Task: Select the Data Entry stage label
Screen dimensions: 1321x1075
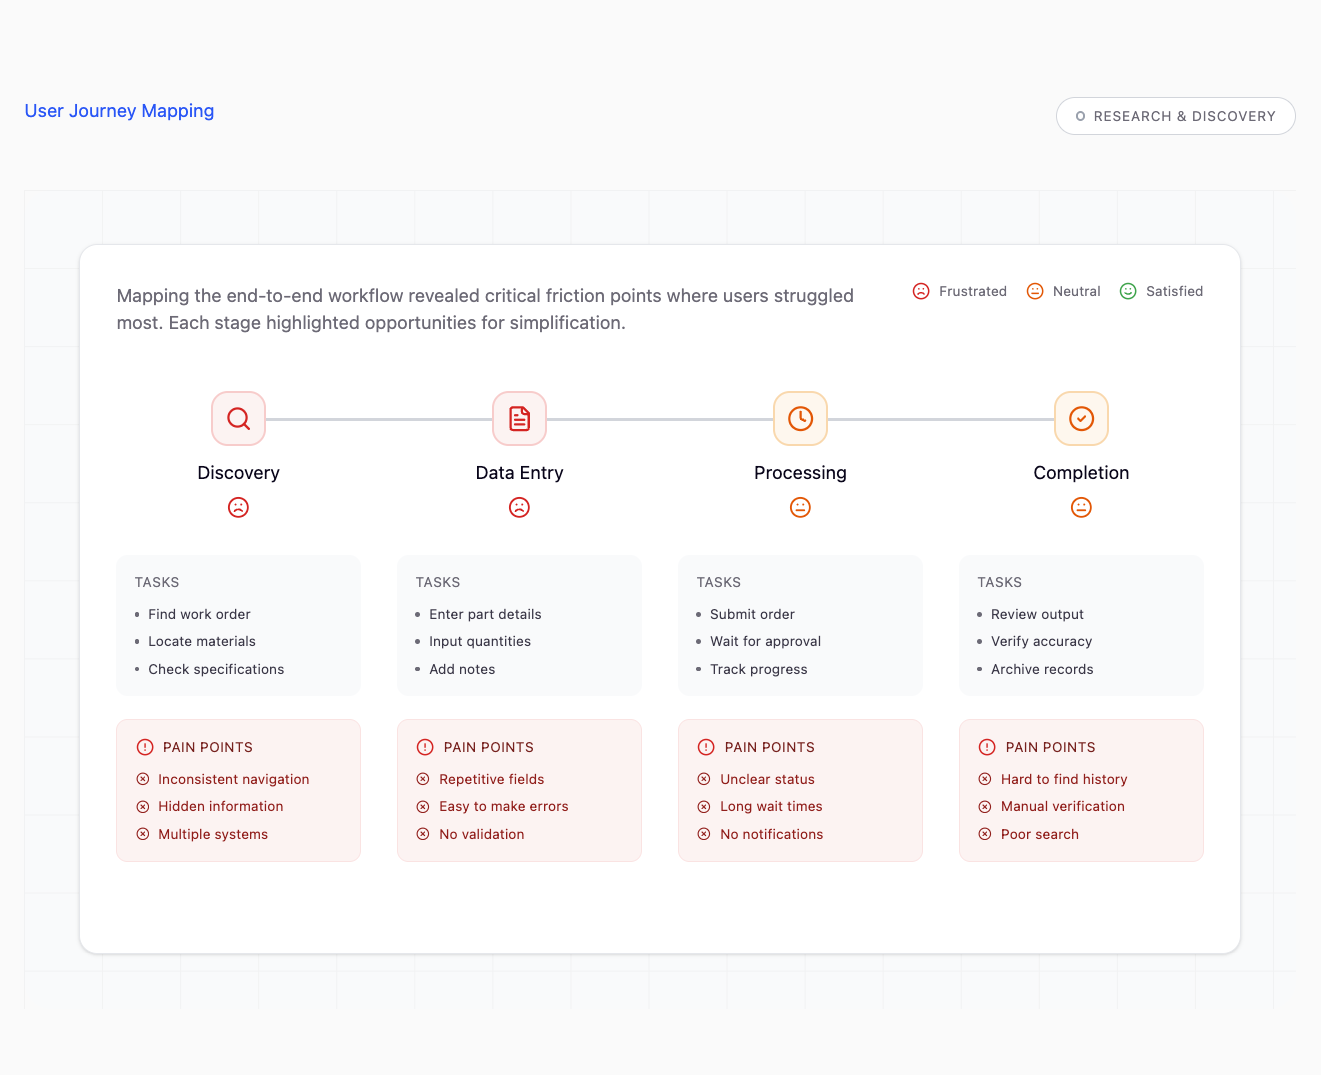Action: pyautogui.click(x=519, y=472)
